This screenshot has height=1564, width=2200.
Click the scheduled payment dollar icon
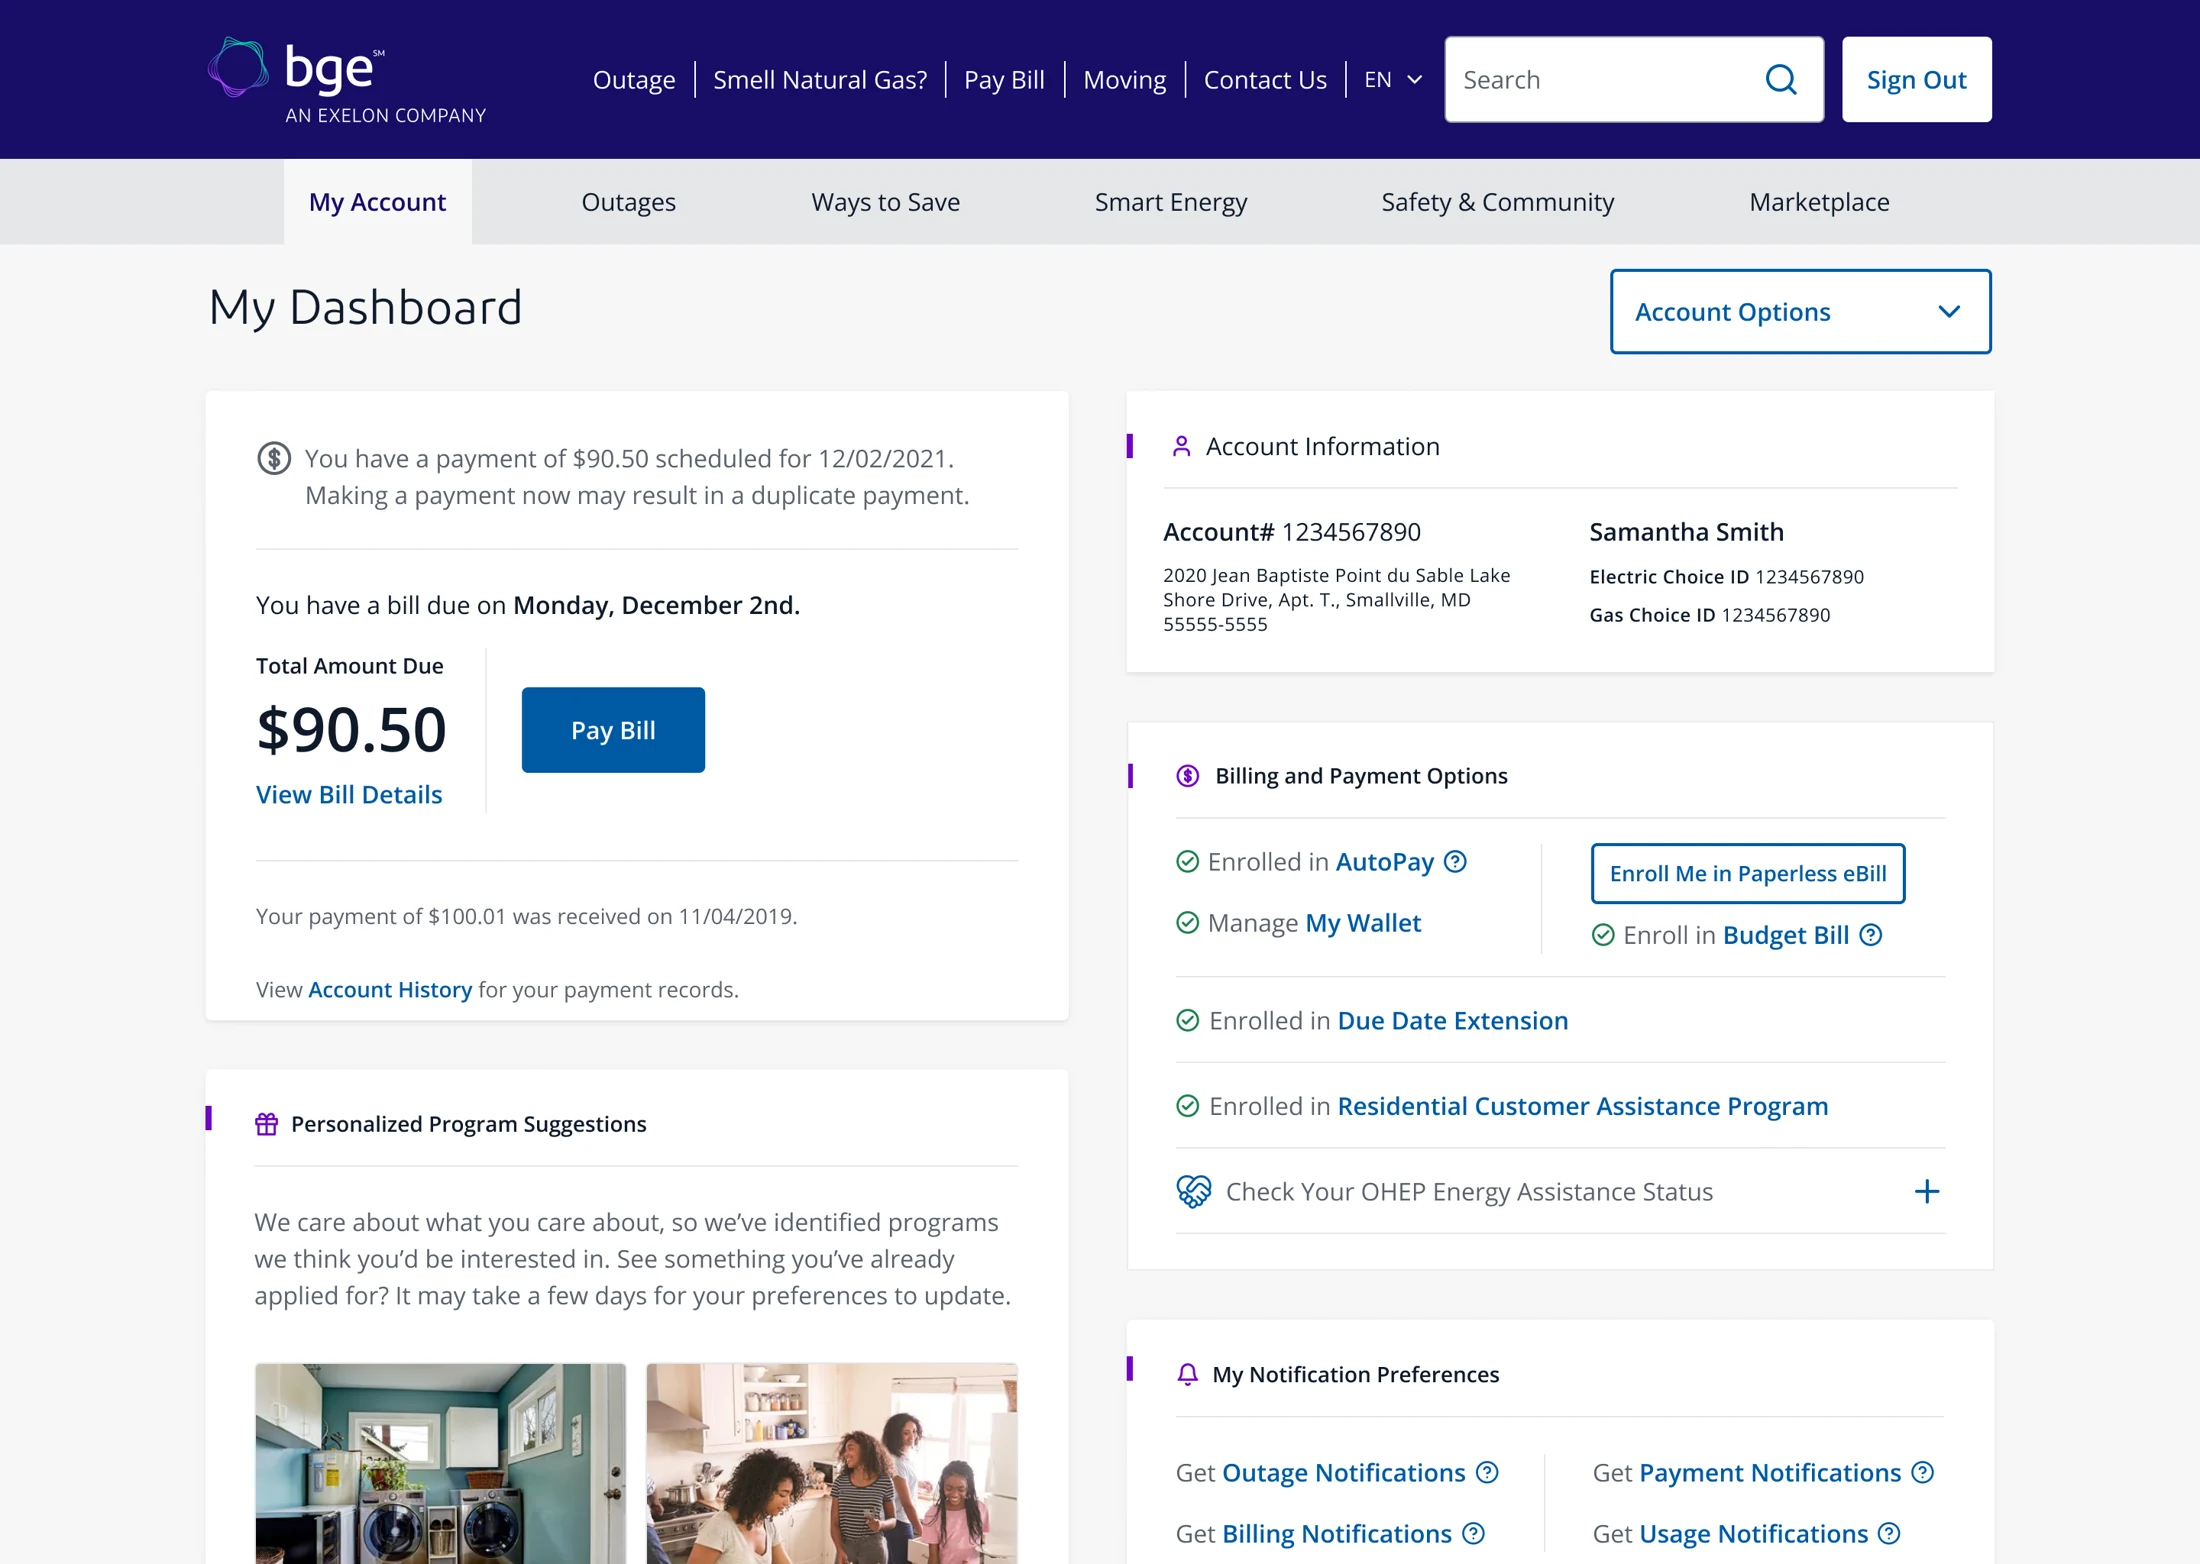coord(274,458)
